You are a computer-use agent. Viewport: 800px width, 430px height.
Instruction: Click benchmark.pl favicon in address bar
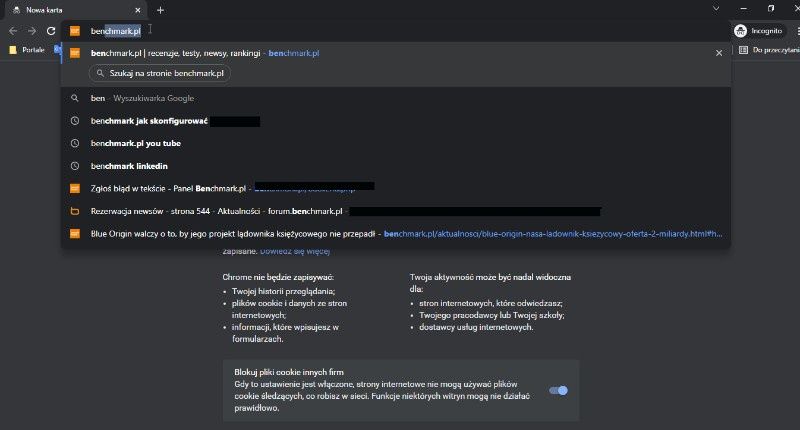pos(74,31)
